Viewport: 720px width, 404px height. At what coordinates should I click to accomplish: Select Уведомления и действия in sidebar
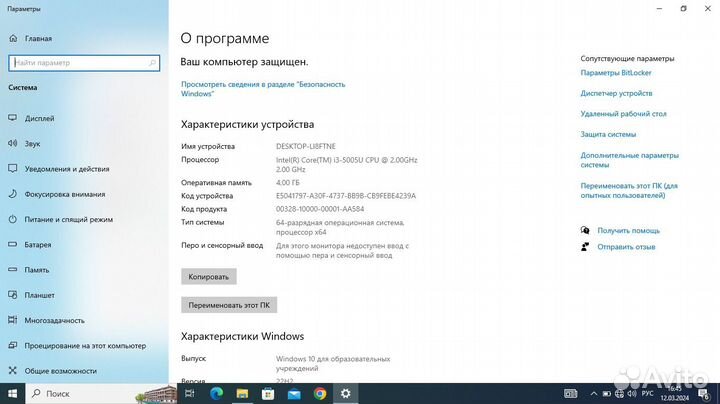59,169
